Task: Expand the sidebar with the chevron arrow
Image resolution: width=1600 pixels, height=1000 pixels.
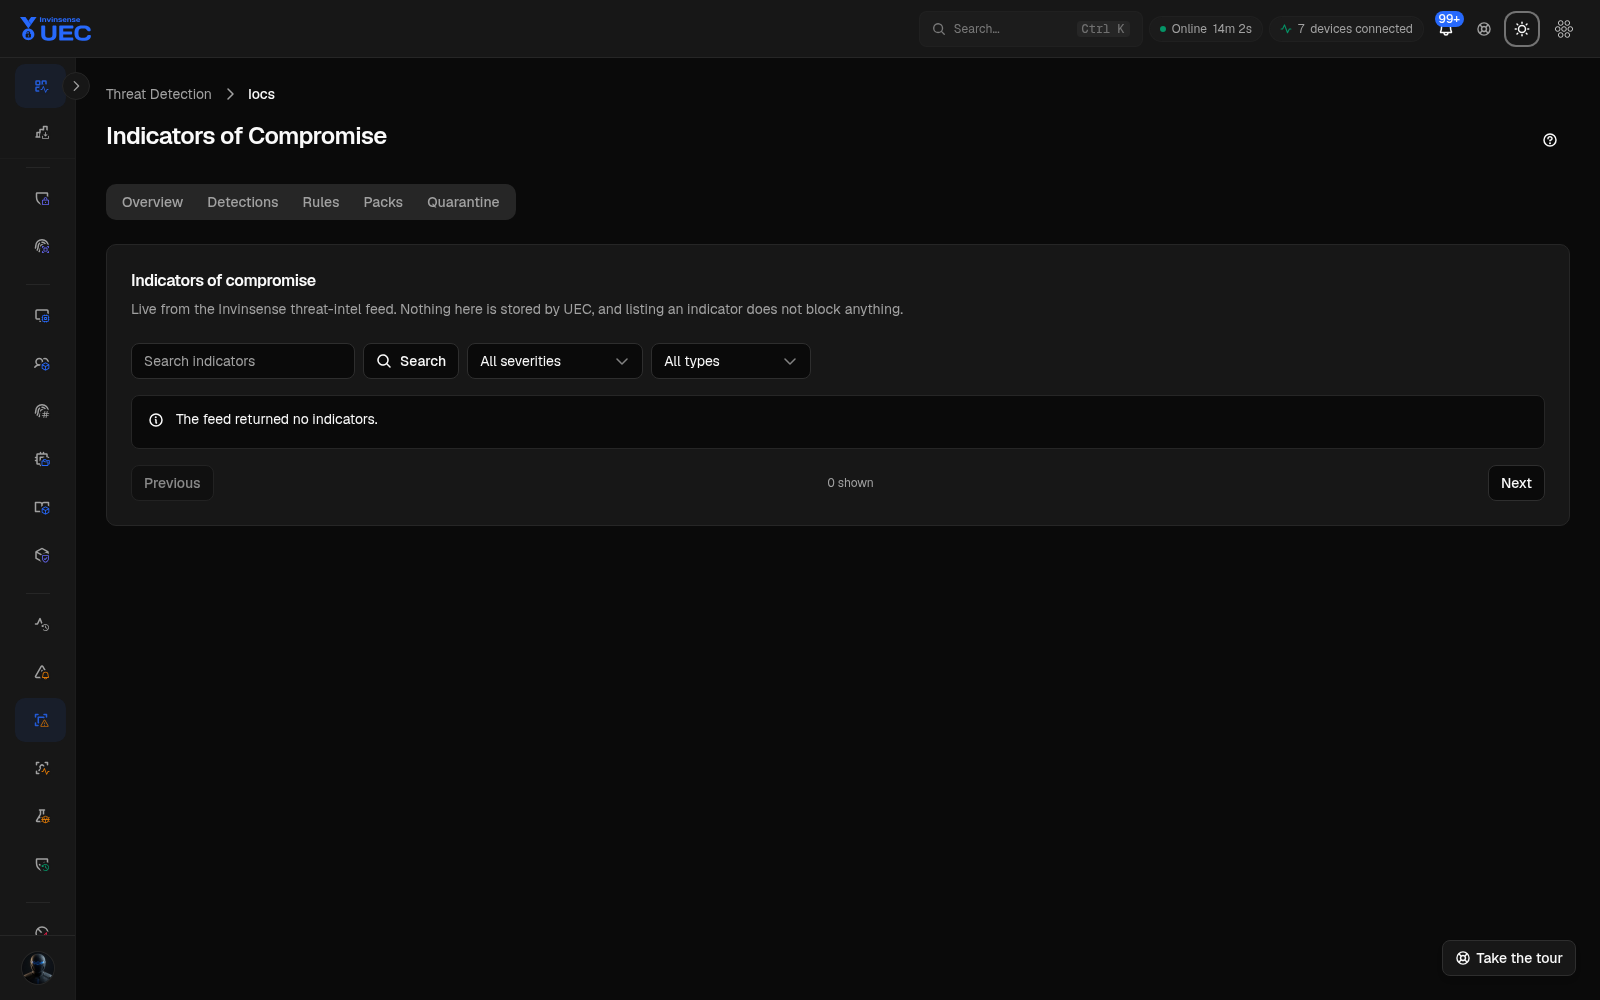Action: coord(76,86)
